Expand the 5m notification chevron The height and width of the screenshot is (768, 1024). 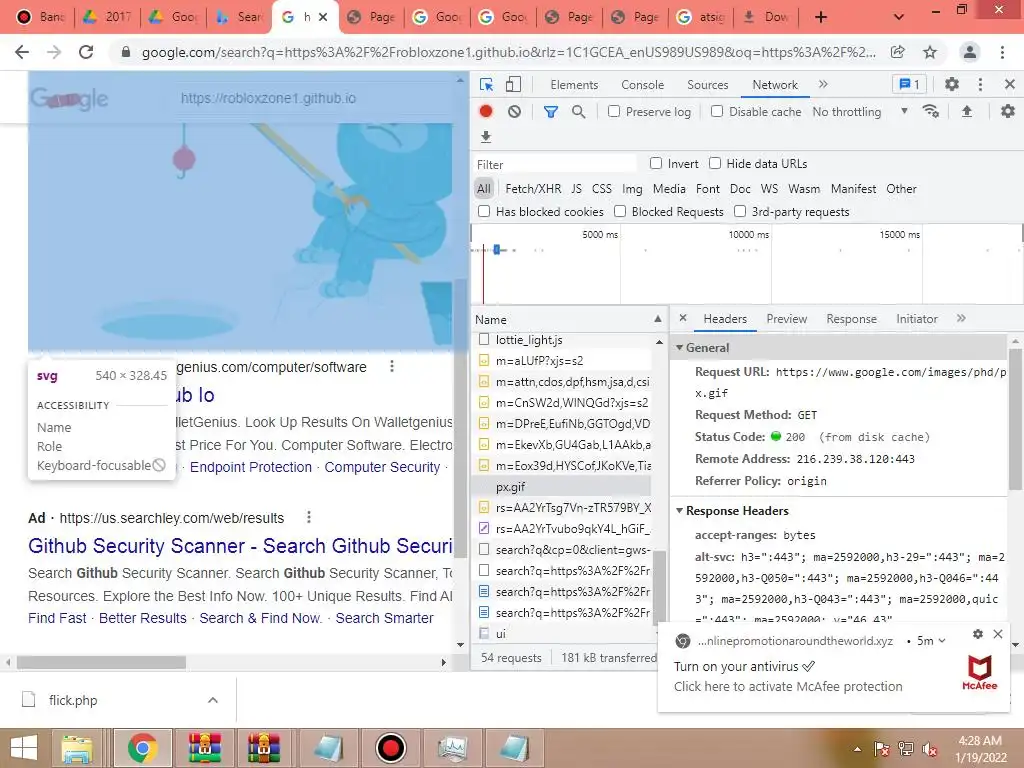(x=942, y=641)
